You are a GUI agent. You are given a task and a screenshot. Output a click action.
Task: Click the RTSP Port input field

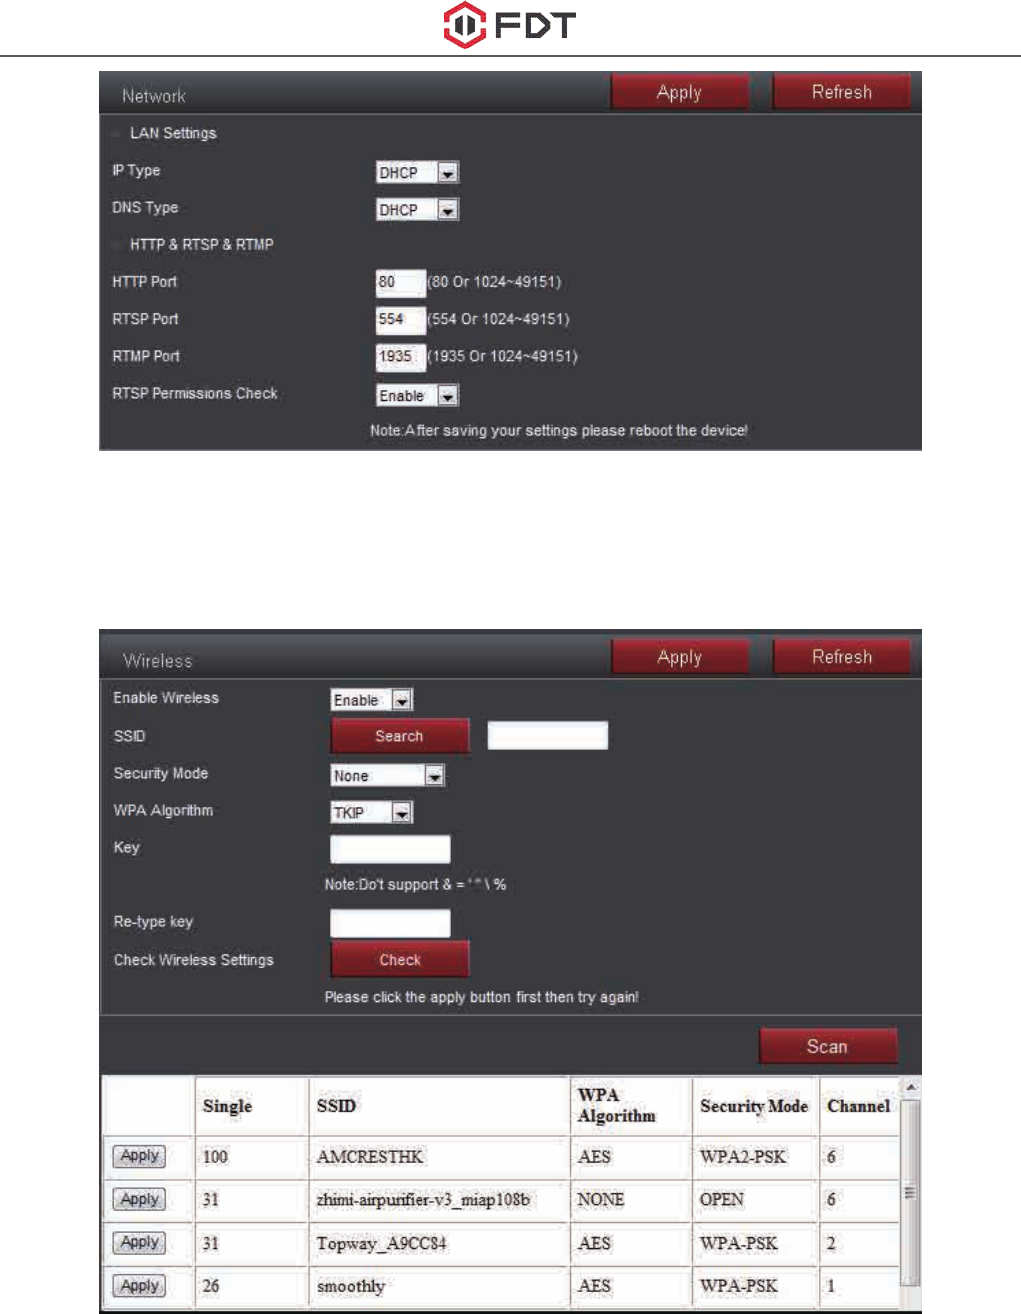(400, 319)
